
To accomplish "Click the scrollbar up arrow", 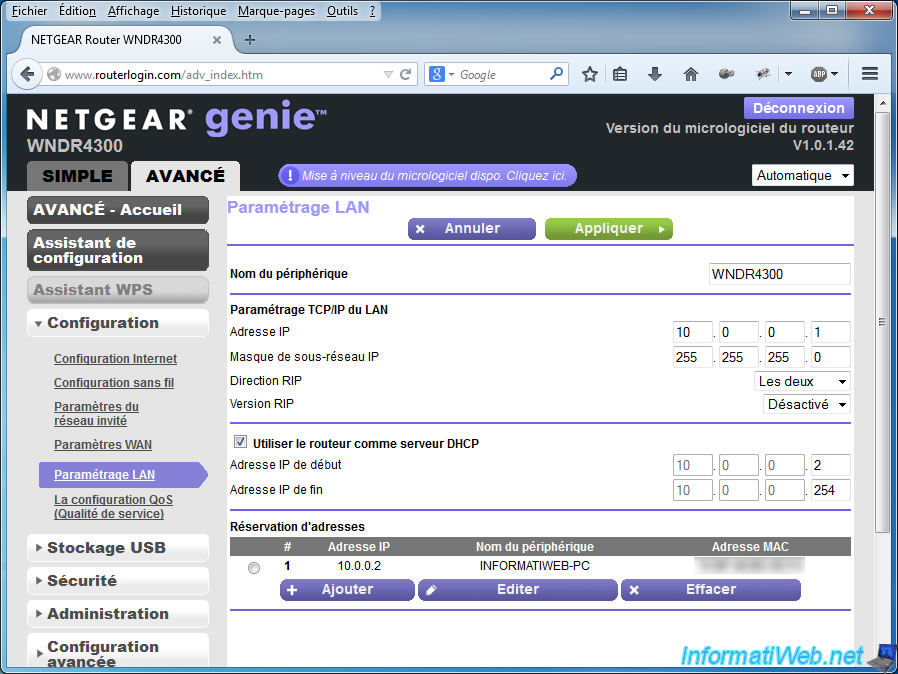I will (882, 103).
